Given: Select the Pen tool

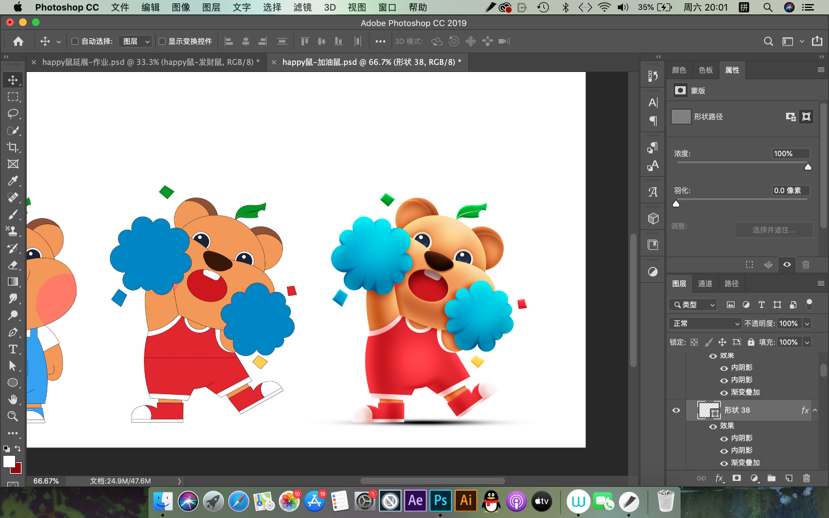Looking at the screenshot, I should coord(13,332).
